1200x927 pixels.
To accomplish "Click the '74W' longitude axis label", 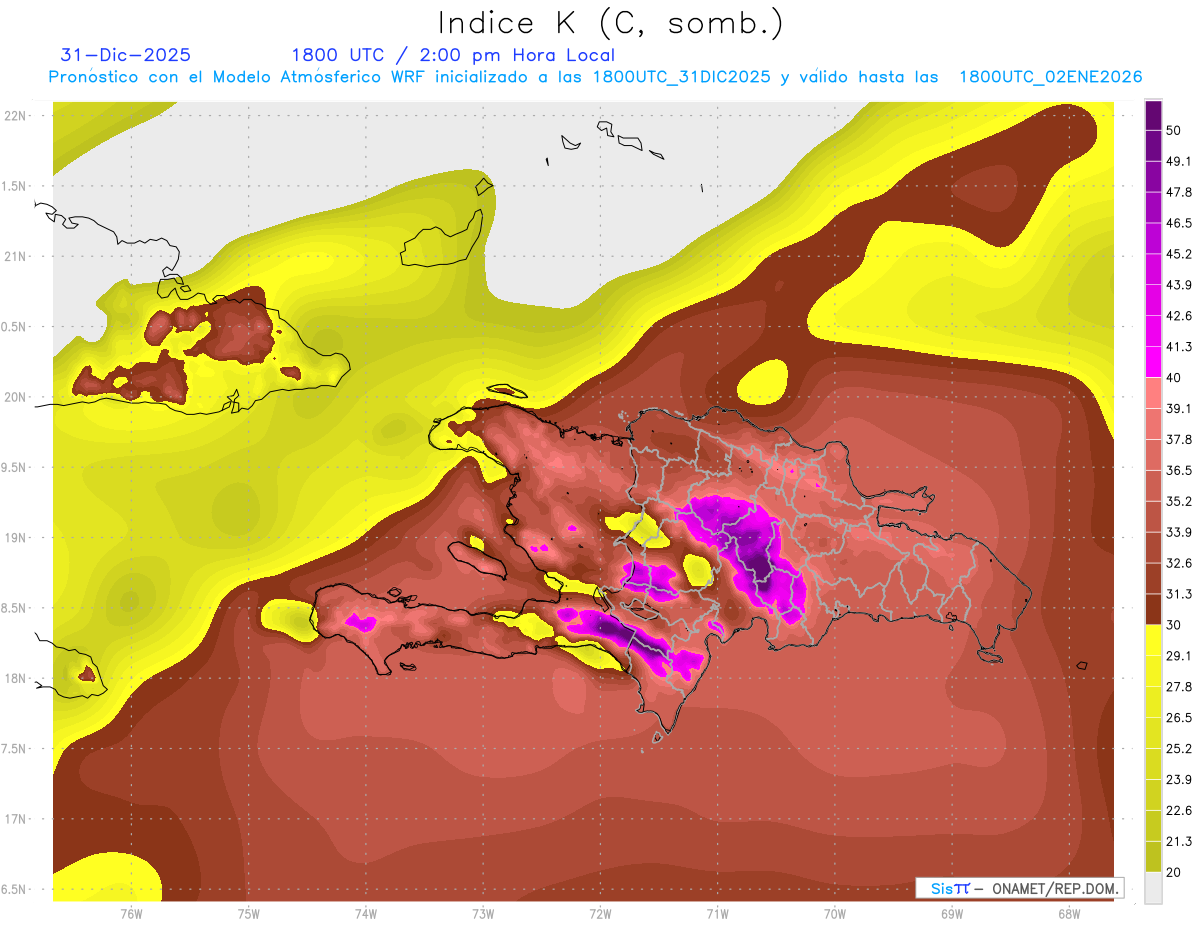I will 365,913.
